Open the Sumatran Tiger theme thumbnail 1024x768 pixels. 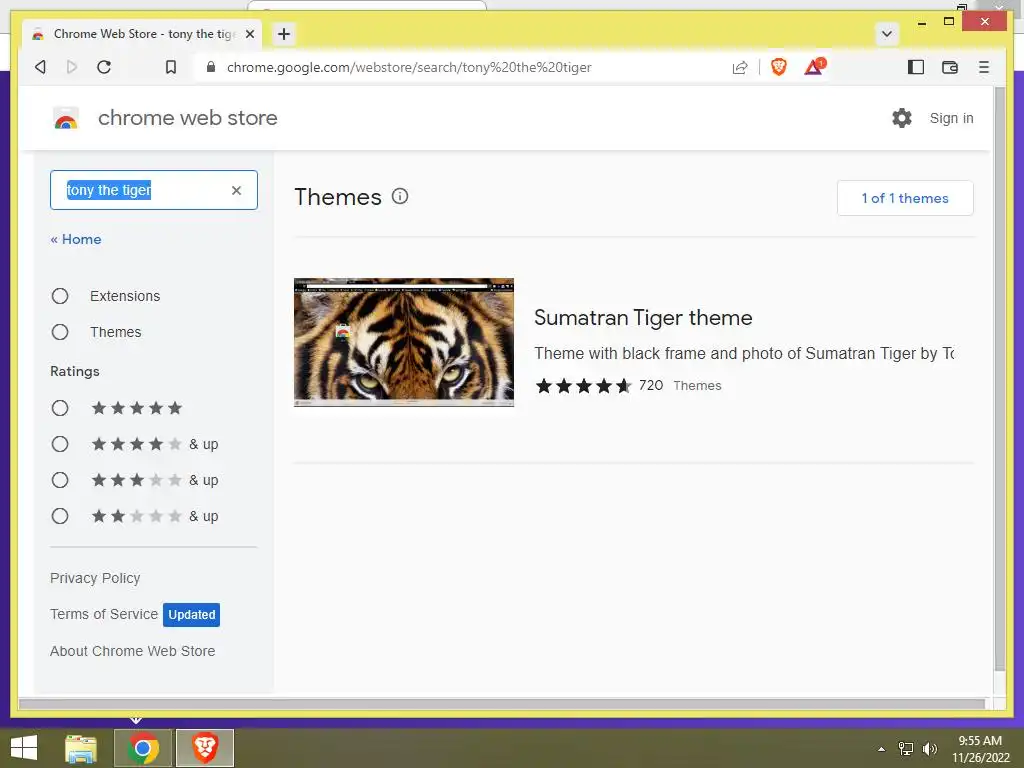(404, 342)
